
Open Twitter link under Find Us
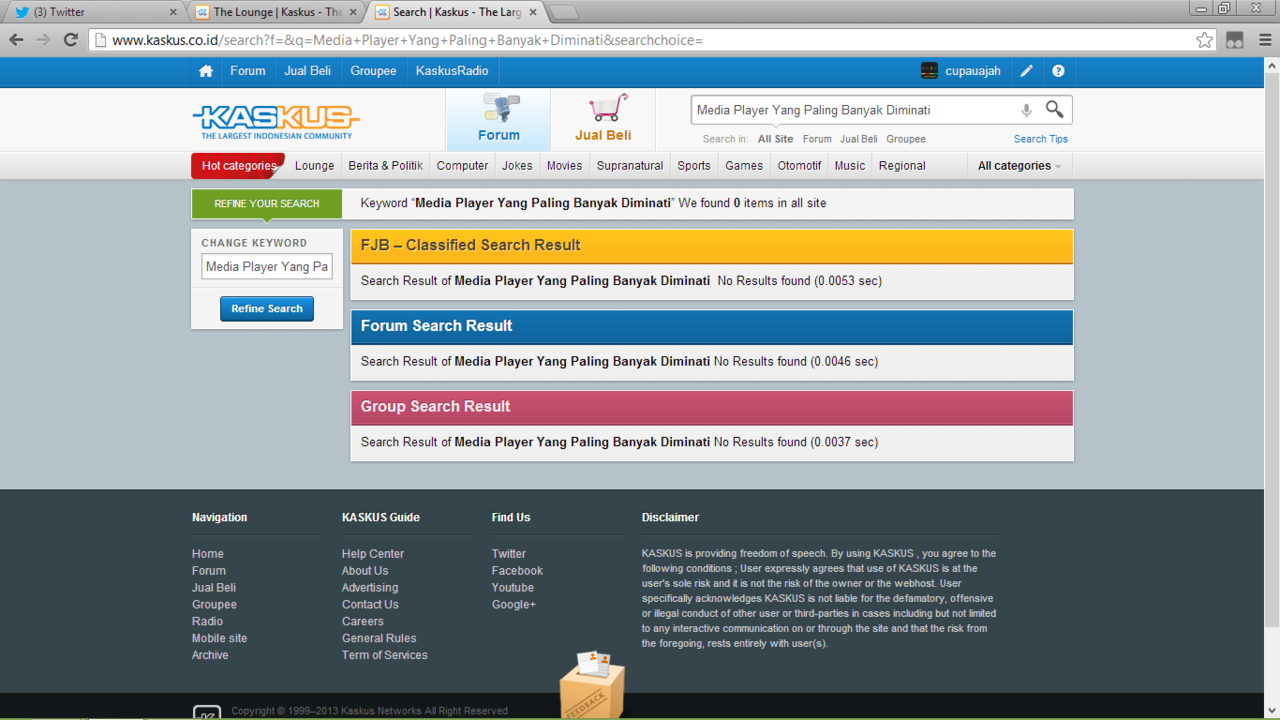coord(508,554)
